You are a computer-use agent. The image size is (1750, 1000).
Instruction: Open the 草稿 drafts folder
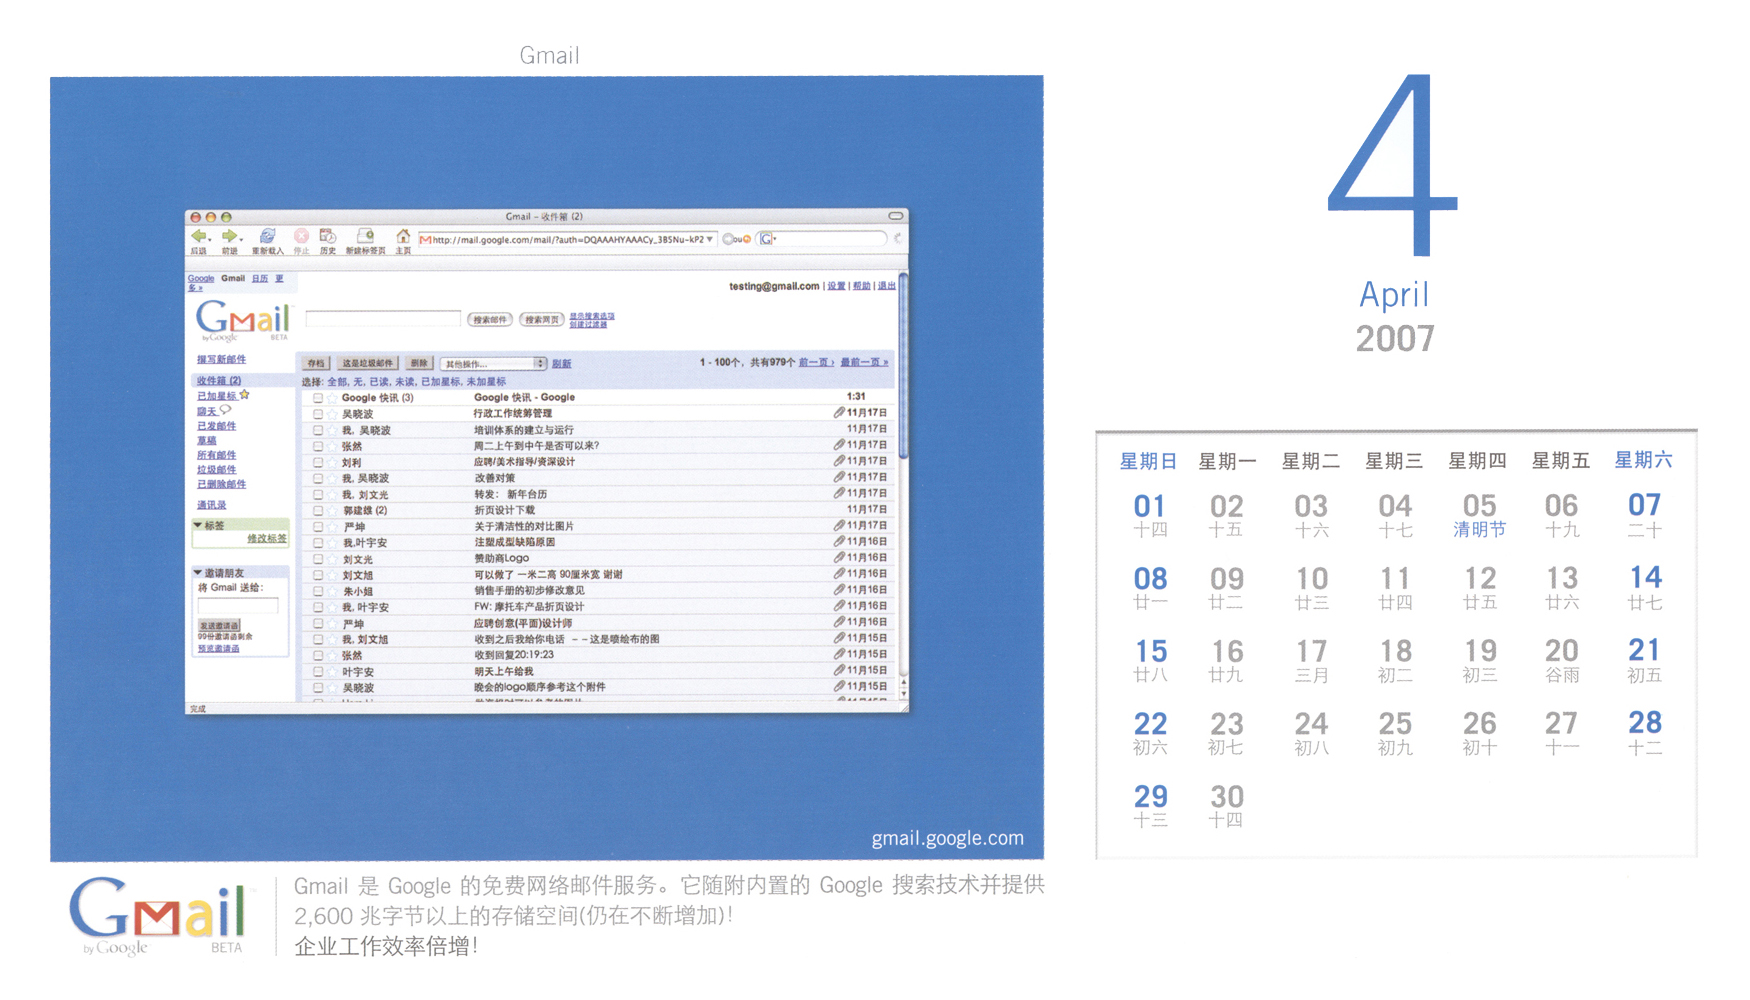pyautogui.click(x=206, y=440)
